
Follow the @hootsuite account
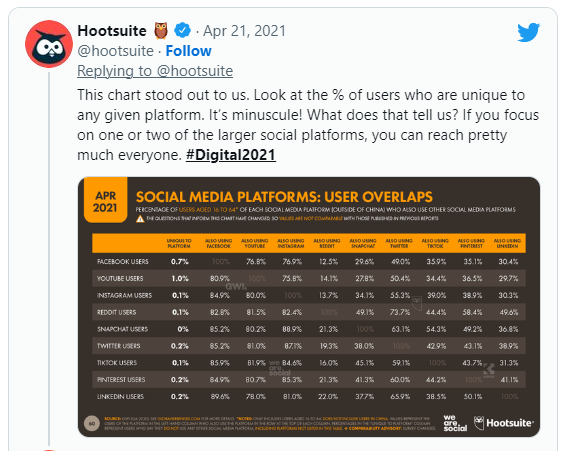pyautogui.click(x=189, y=51)
